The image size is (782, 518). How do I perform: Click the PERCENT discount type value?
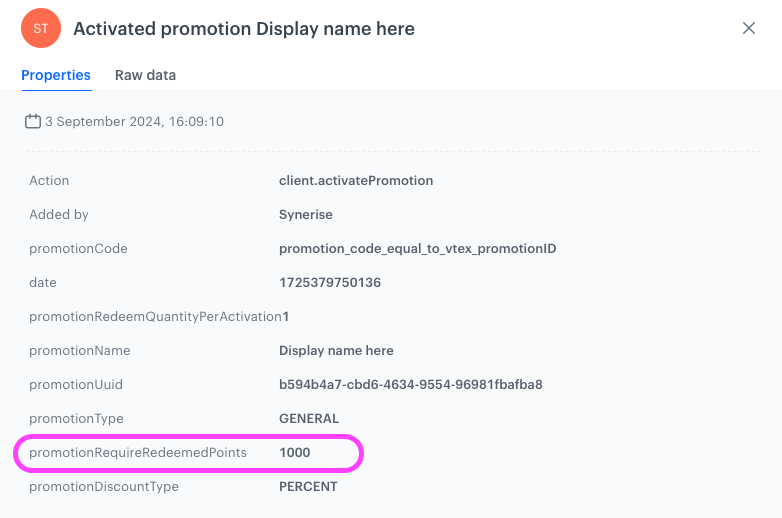tap(308, 487)
